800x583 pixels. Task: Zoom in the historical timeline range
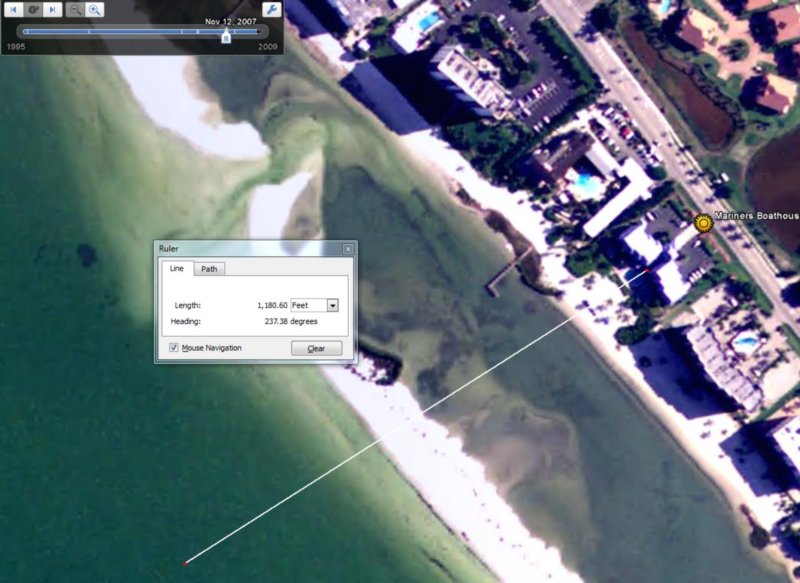tap(94, 9)
